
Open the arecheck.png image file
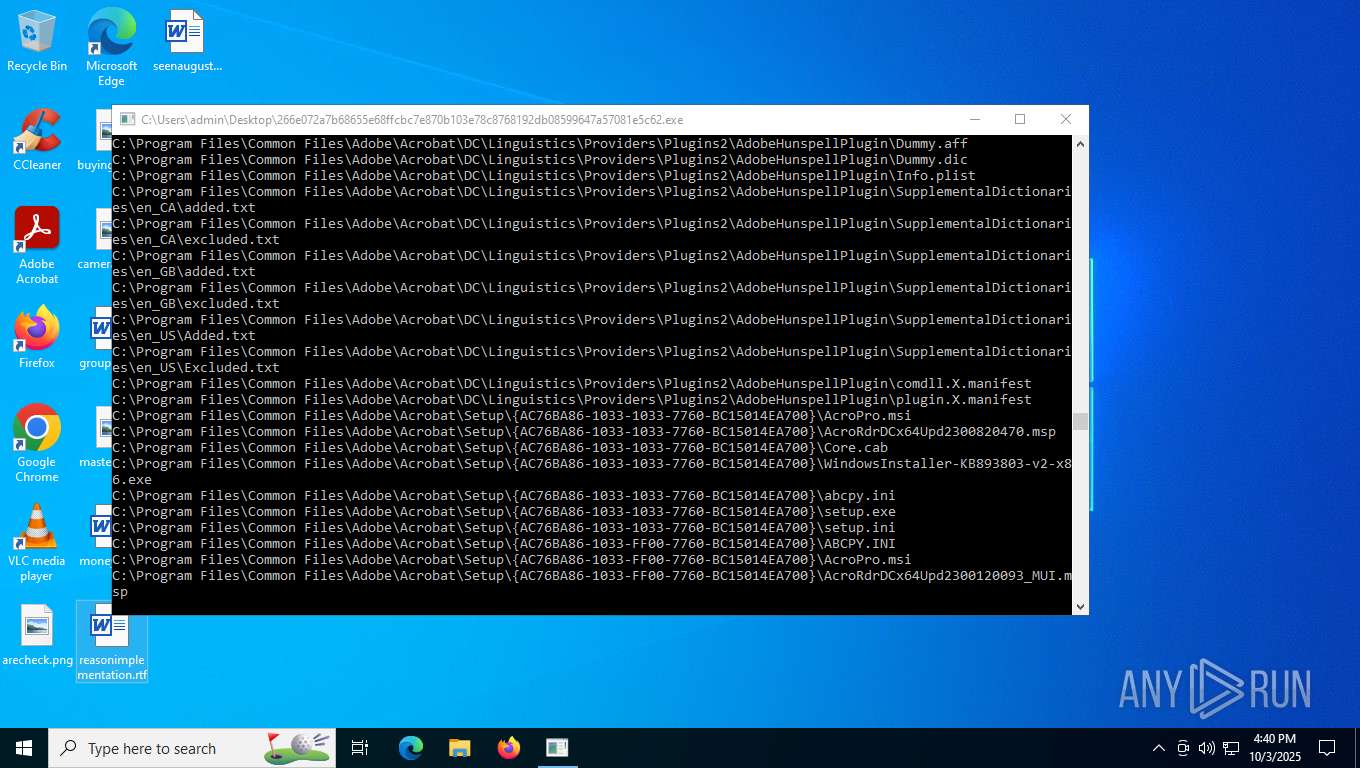tap(37, 635)
